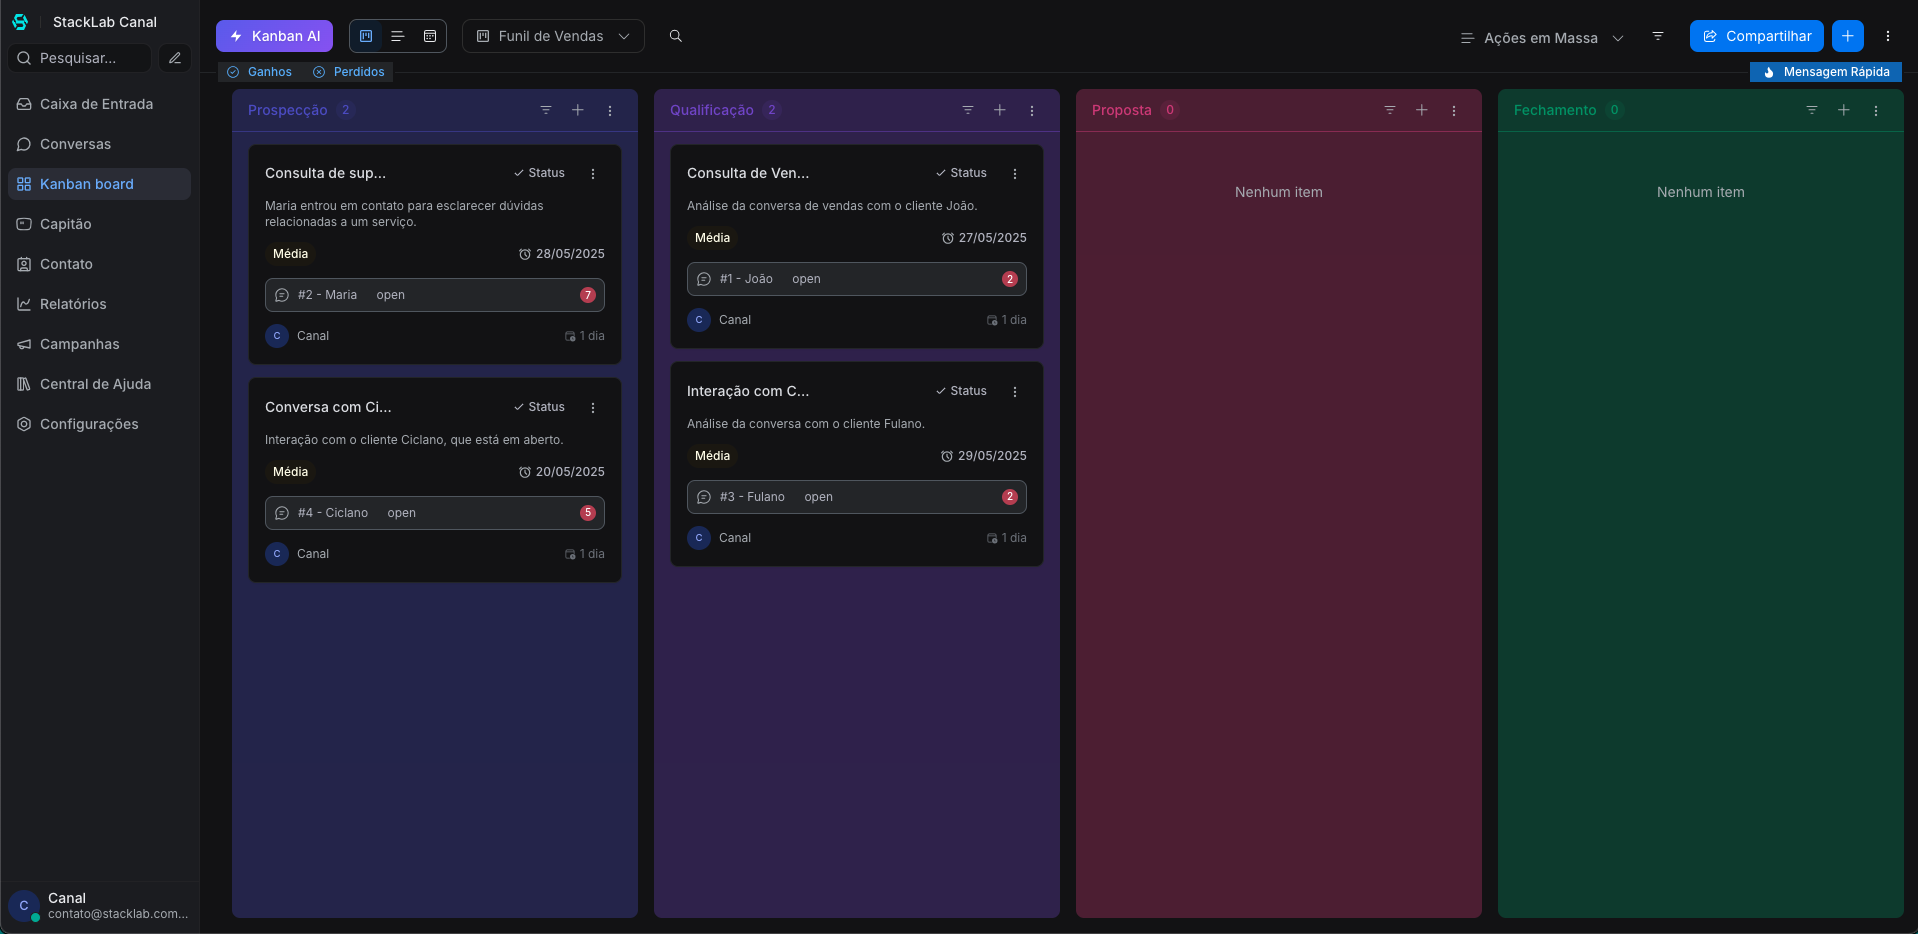Add a new item to the Prospecção column
The height and width of the screenshot is (934, 1918).
point(578,110)
